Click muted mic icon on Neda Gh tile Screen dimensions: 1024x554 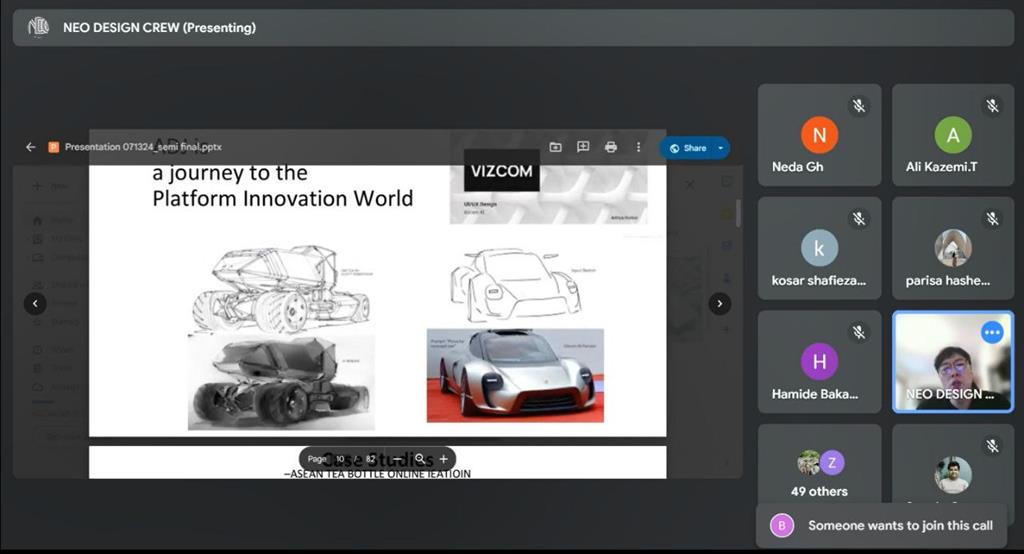(859, 106)
